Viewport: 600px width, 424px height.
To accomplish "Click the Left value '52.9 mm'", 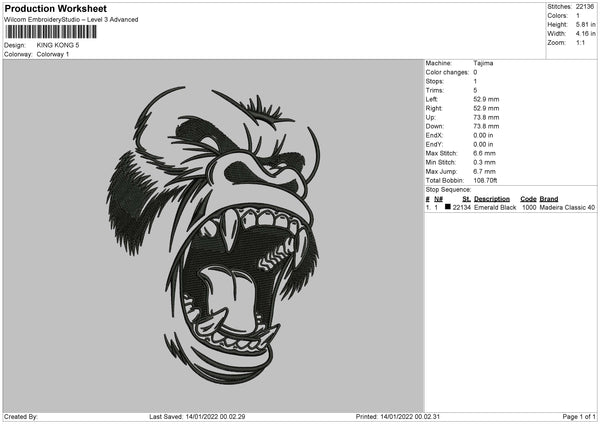I will tap(486, 99).
